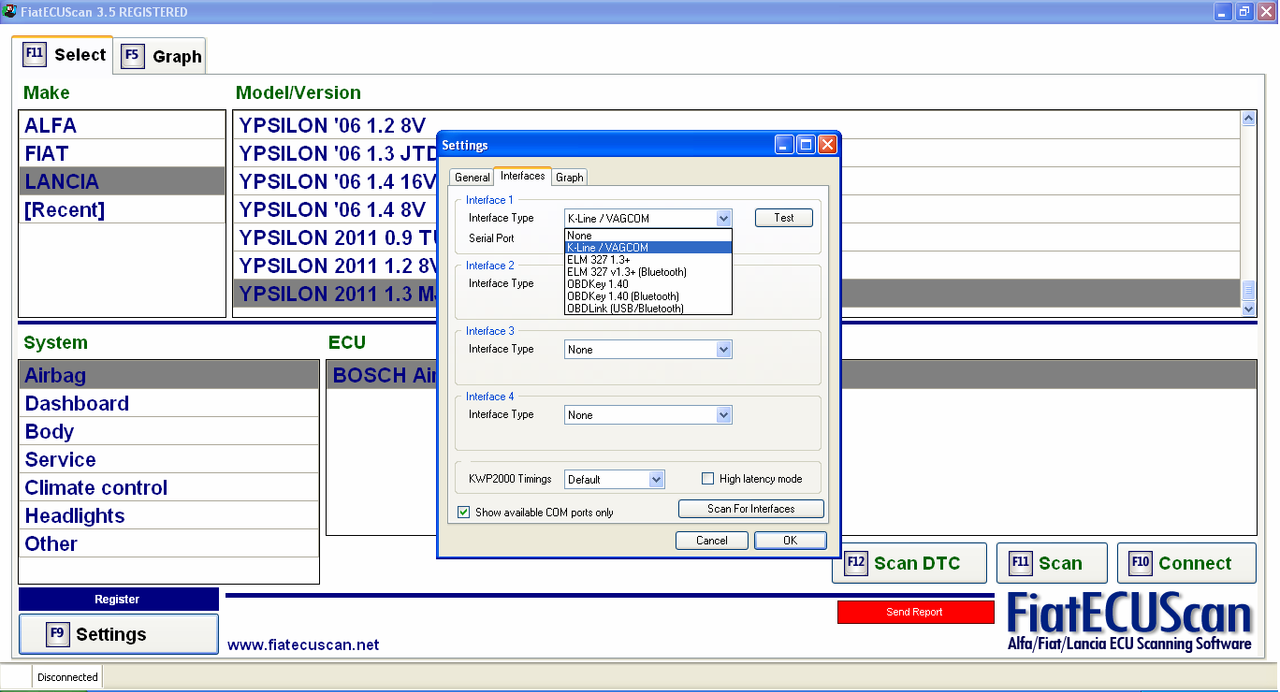Open General tab in Settings dialog

[472, 177]
